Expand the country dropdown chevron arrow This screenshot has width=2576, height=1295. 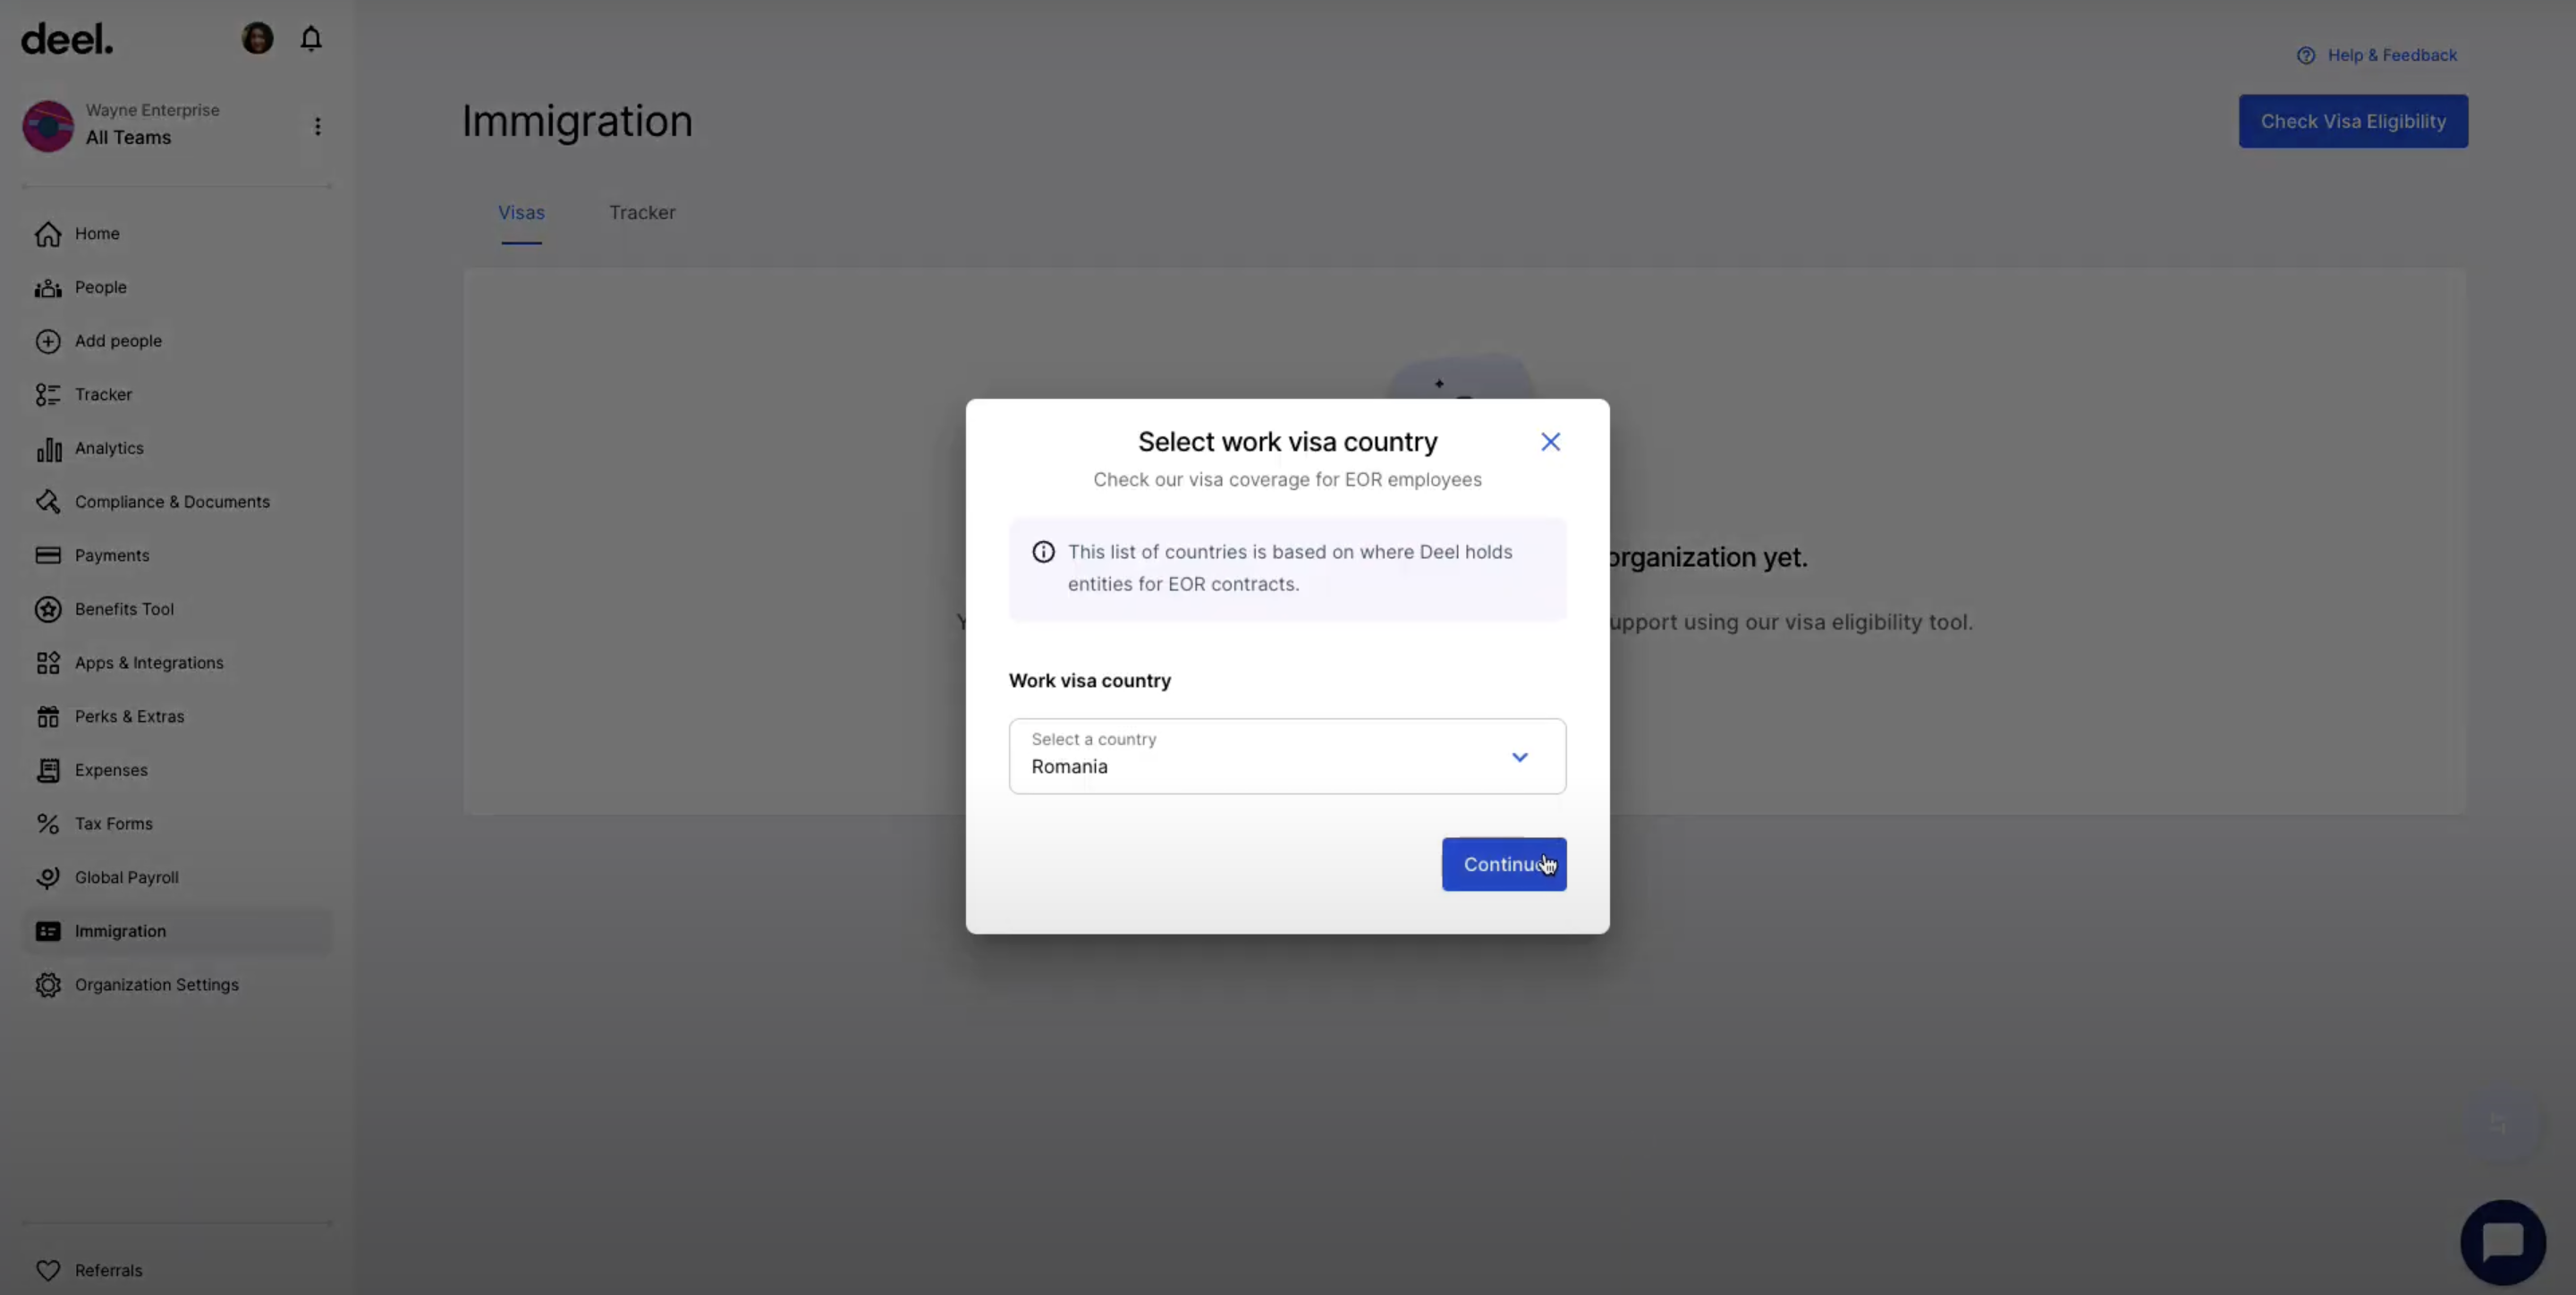click(1519, 757)
